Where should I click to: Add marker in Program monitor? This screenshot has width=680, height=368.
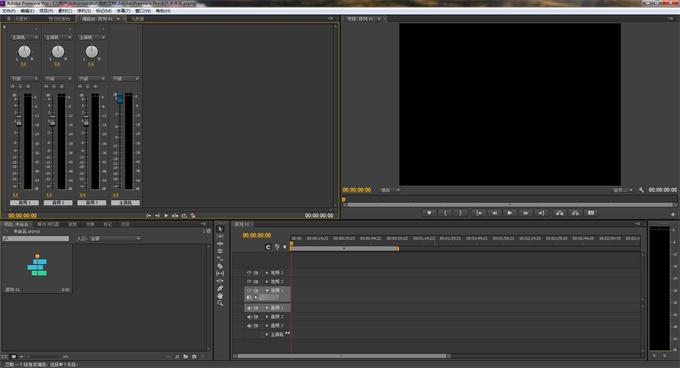pos(429,213)
